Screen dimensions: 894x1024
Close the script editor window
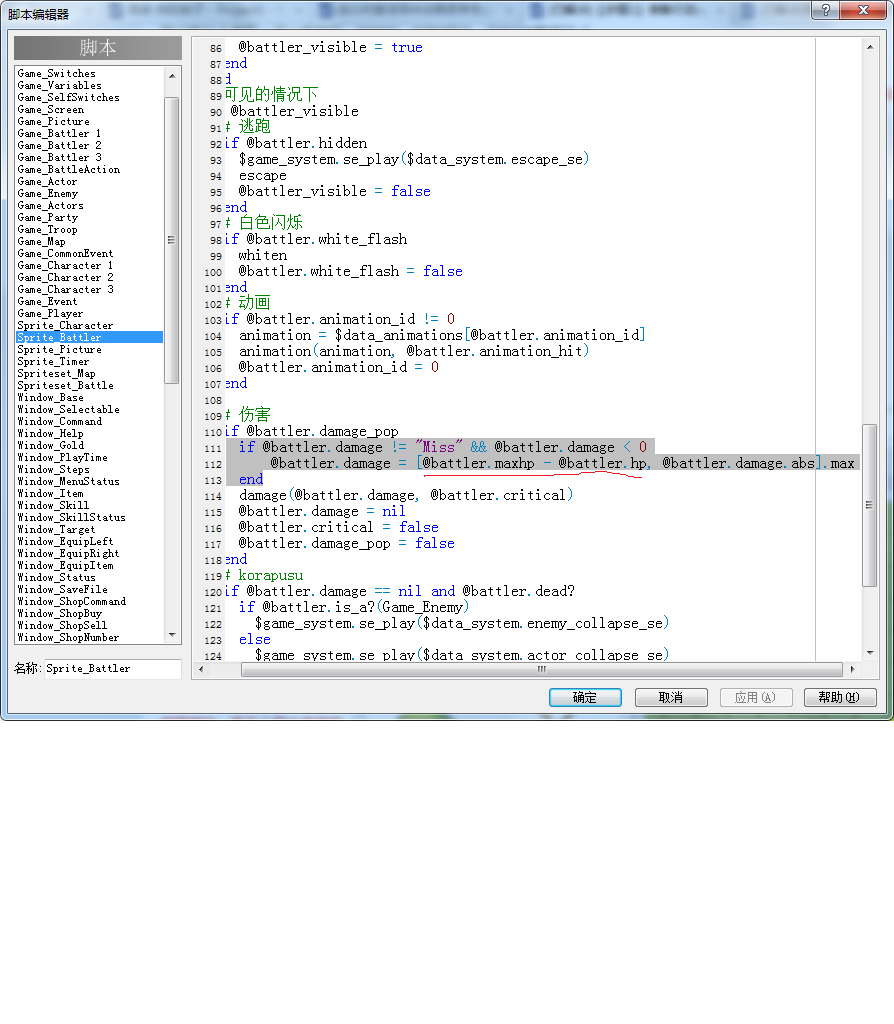(863, 10)
